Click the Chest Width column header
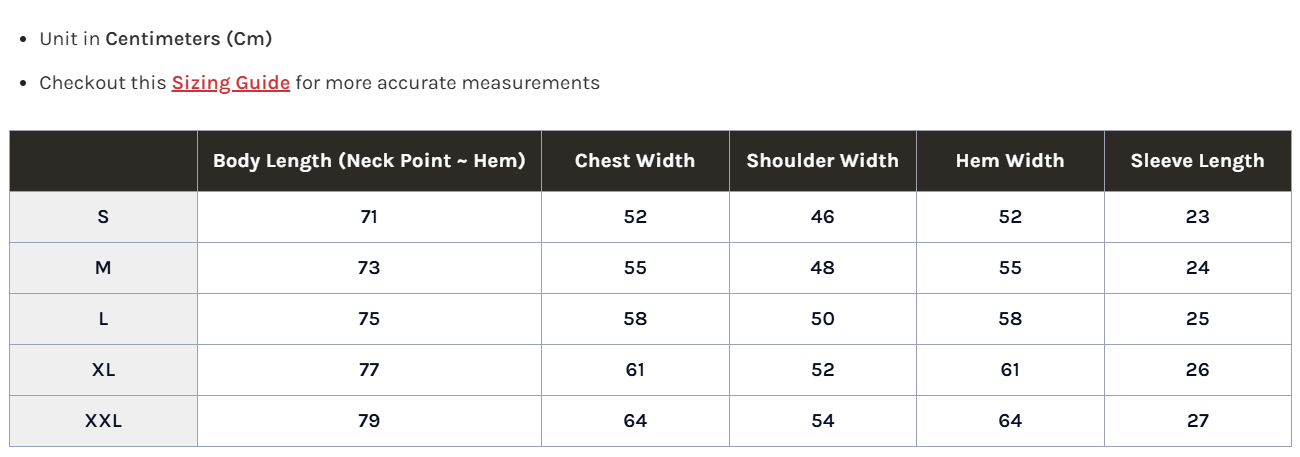 (x=635, y=161)
